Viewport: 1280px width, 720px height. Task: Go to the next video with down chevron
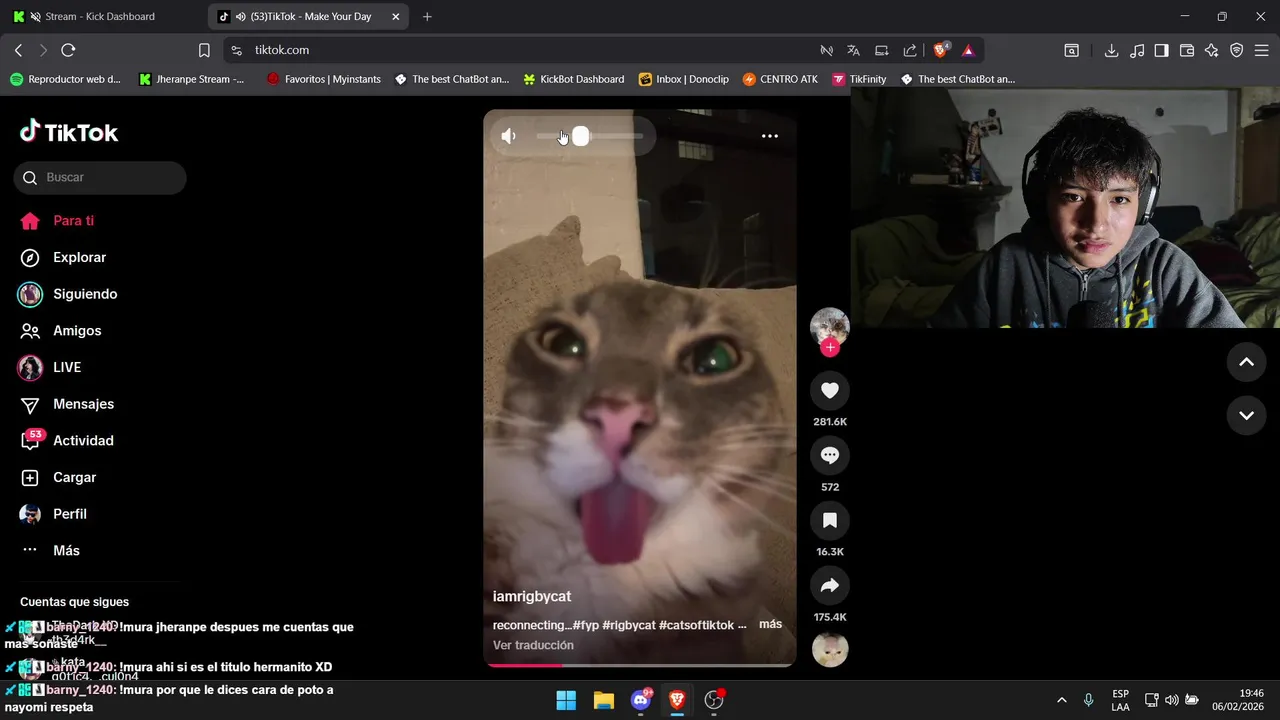pos(1246,415)
